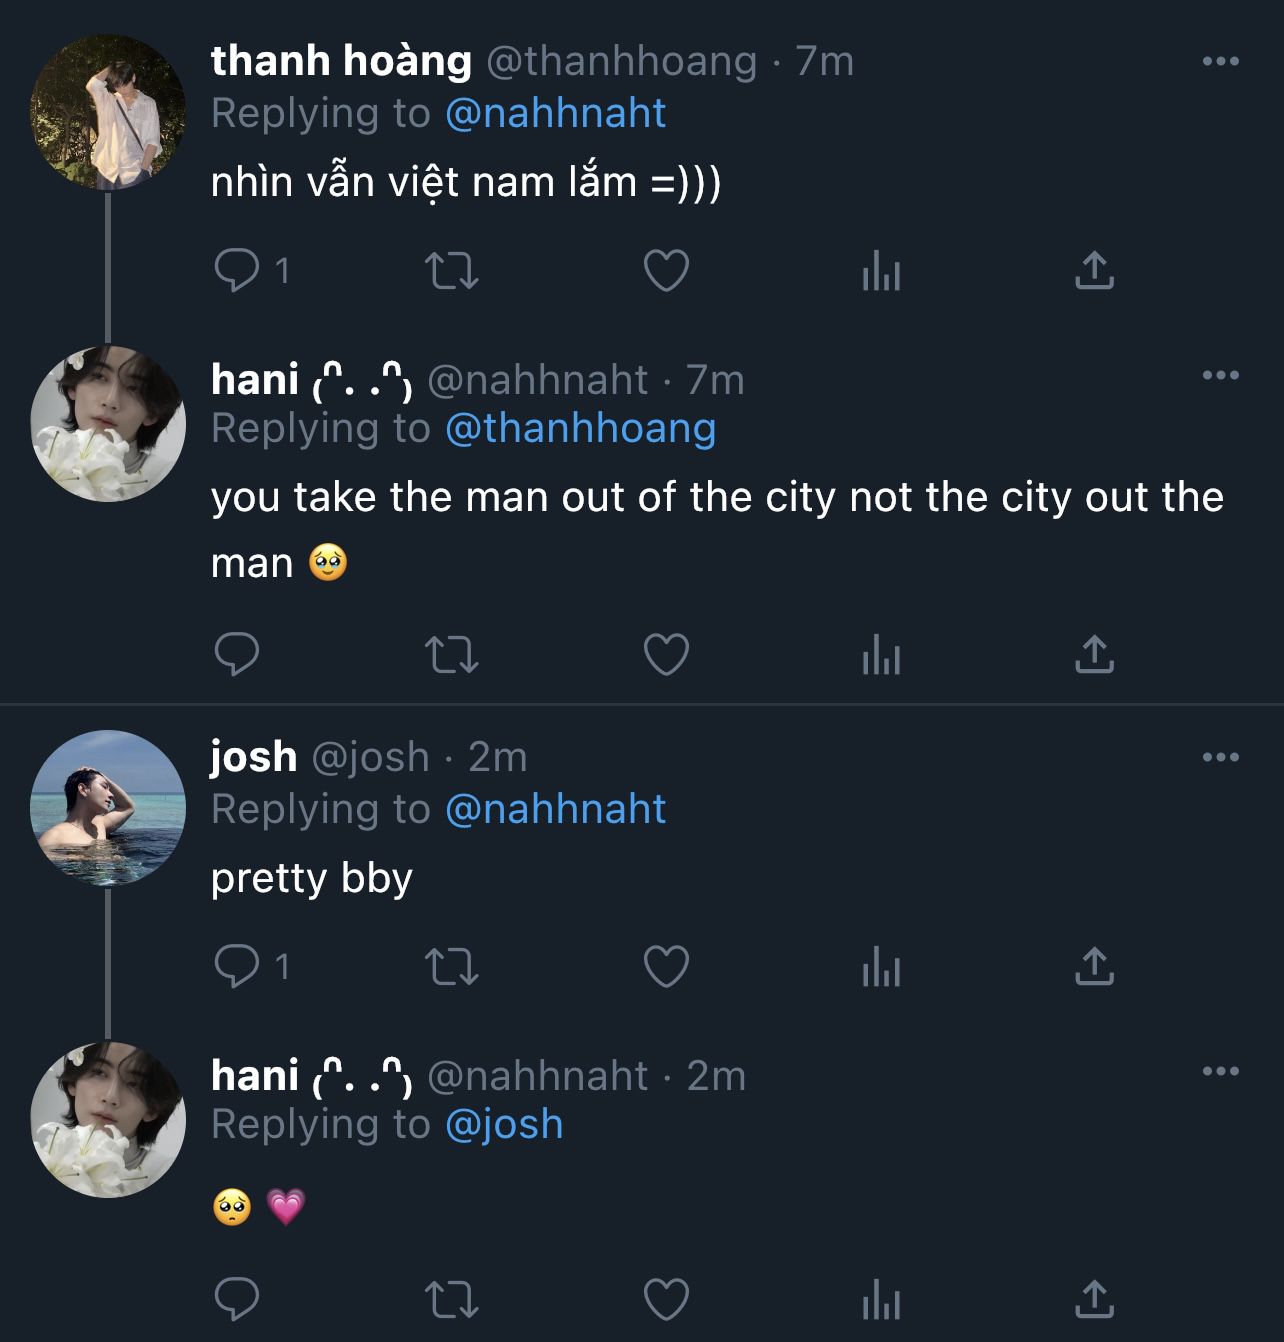
Task: Share hani's emoji reply to josh
Action: click(1094, 1299)
